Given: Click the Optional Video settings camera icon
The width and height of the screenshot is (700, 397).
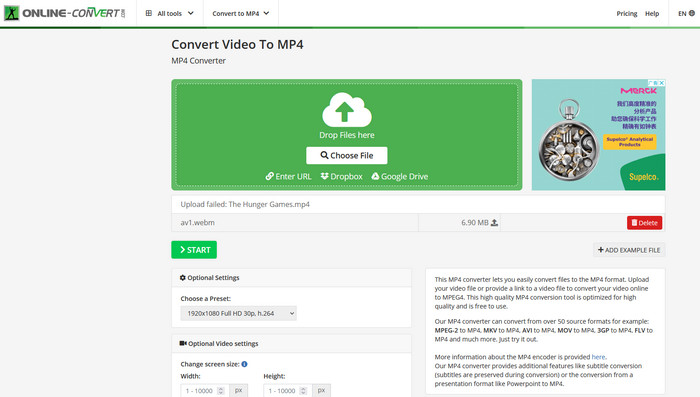Looking at the screenshot, I should [x=183, y=343].
